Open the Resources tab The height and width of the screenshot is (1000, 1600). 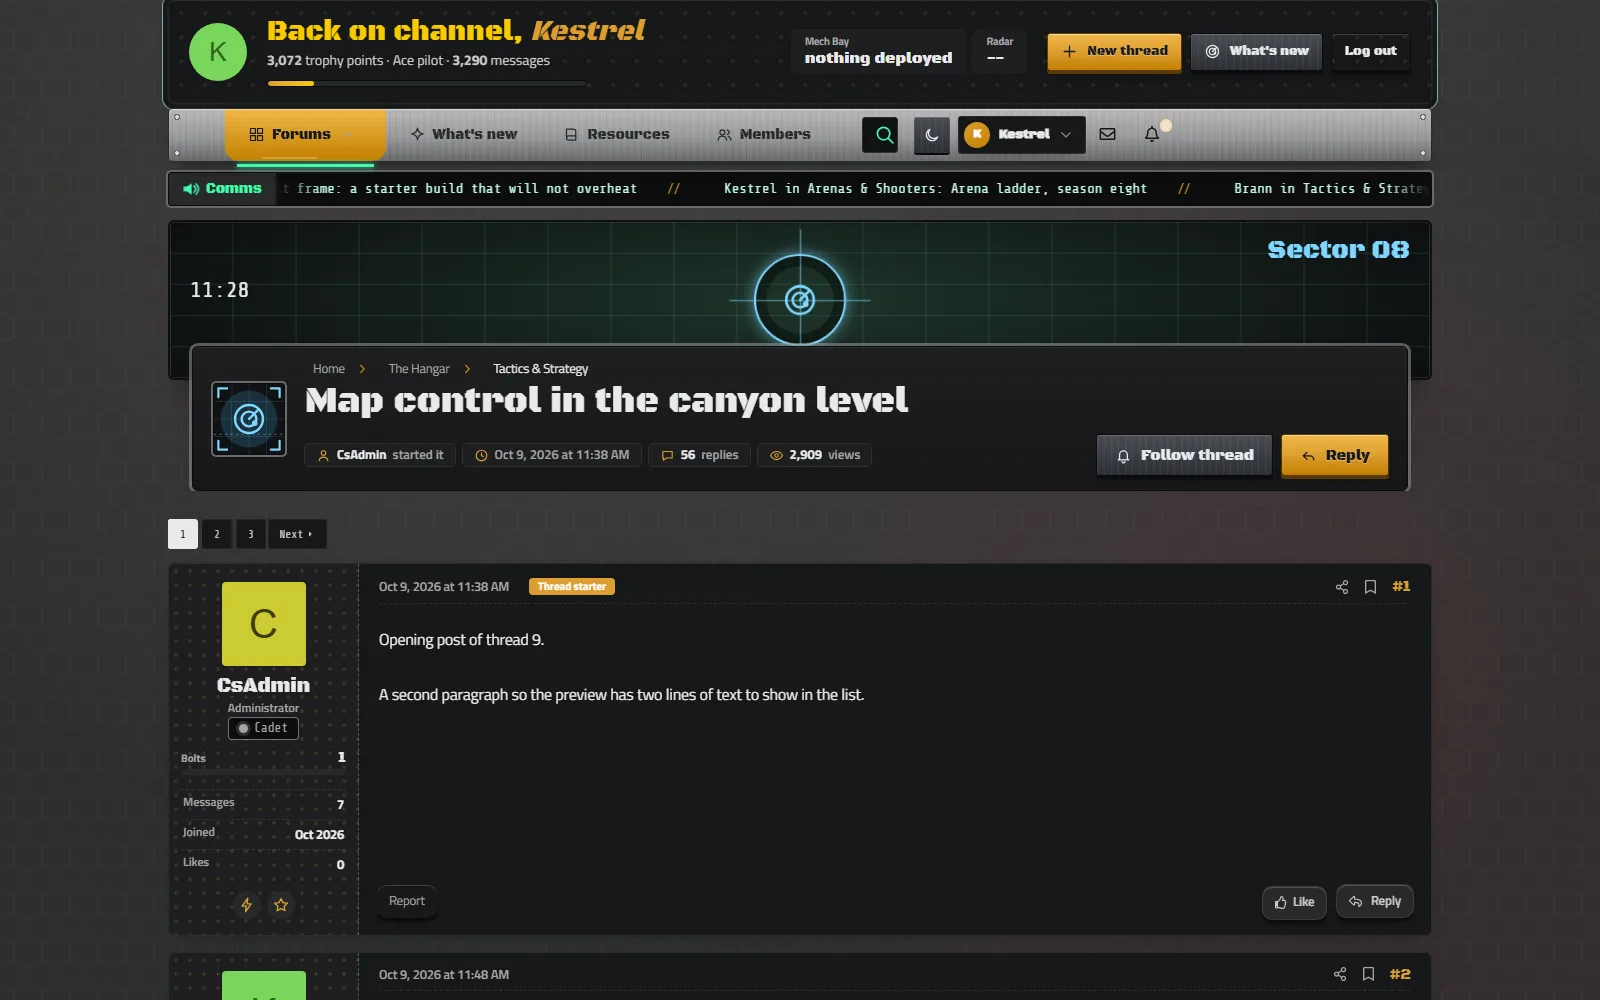(617, 134)
